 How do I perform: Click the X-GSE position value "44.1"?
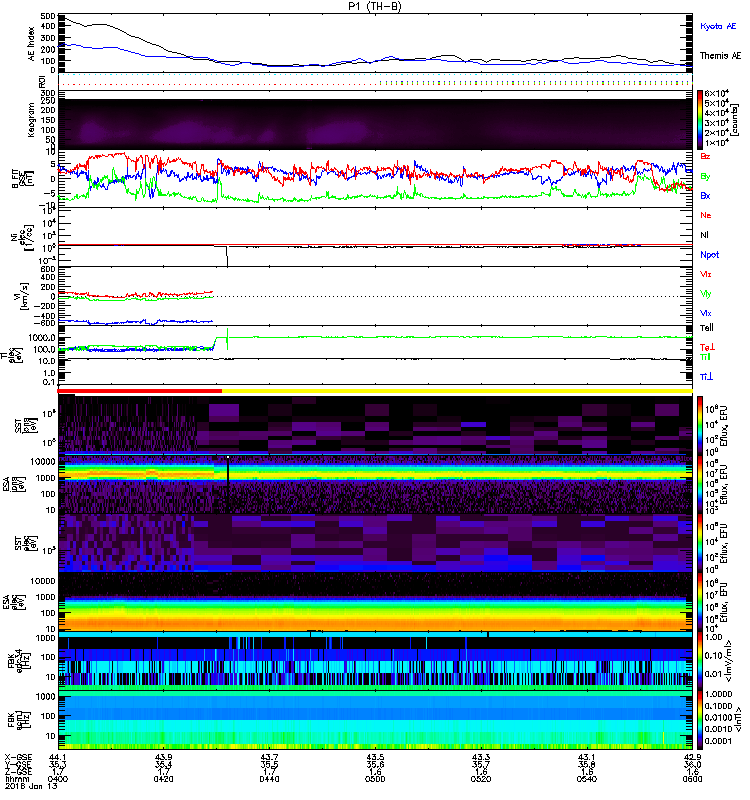(57, 757)
